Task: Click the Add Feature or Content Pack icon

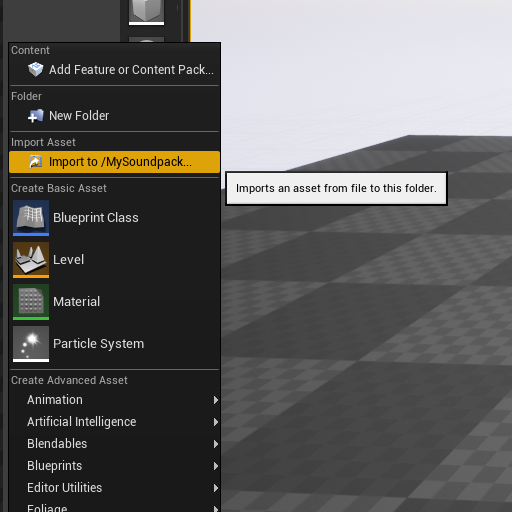Action: (35, 69)
